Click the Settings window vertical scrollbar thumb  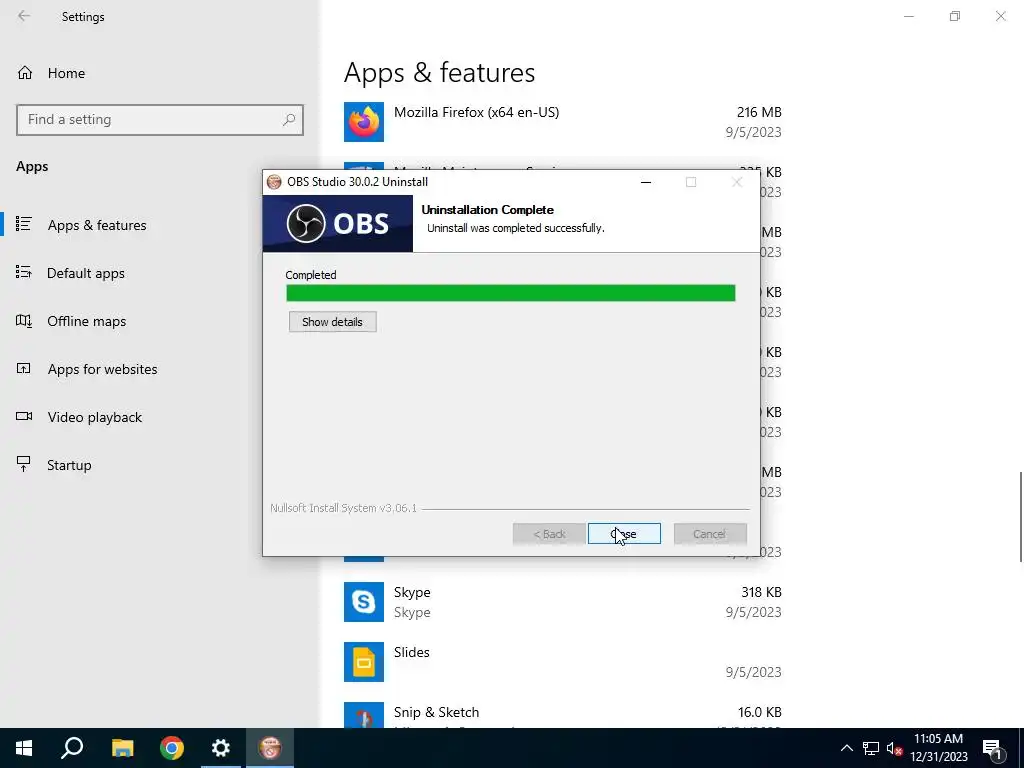click(1020, 516)
